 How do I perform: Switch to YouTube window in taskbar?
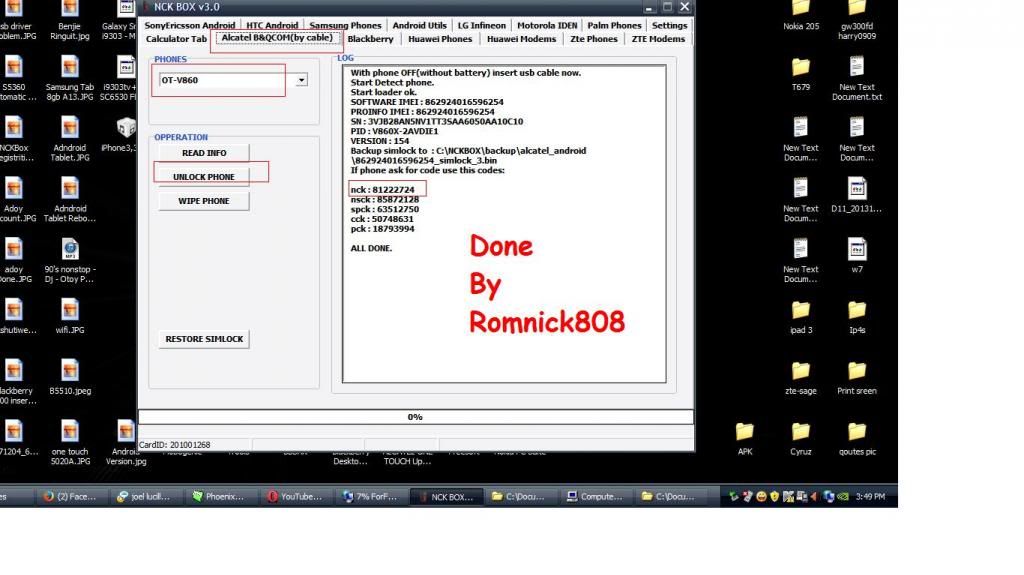pos(295,496)
